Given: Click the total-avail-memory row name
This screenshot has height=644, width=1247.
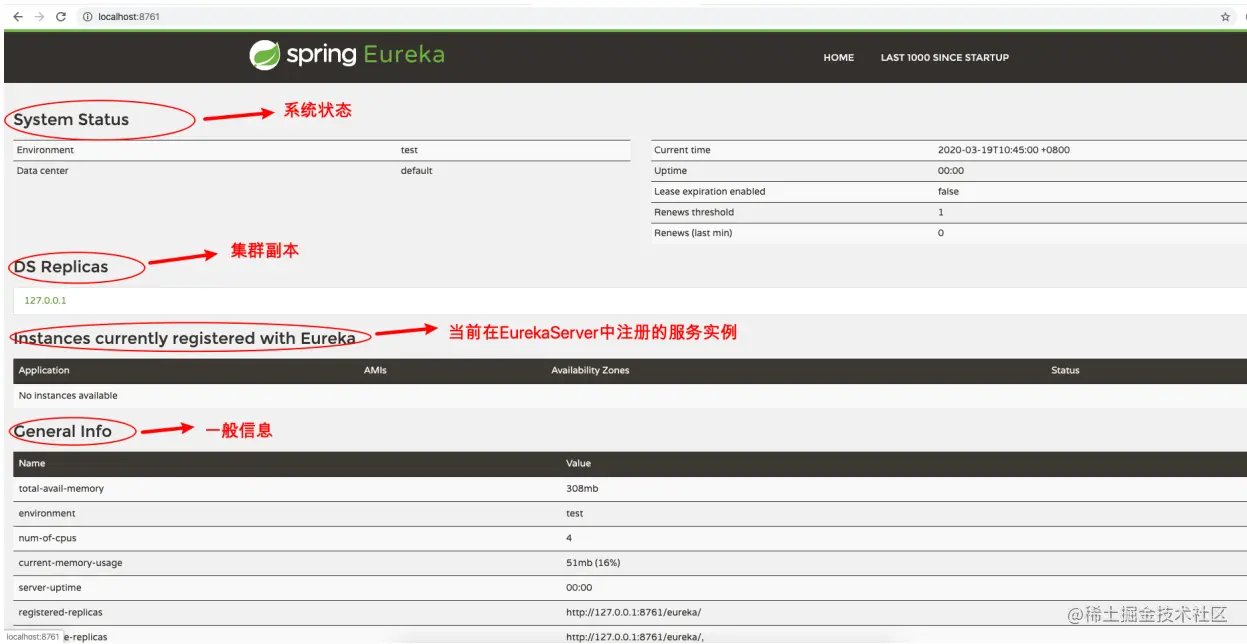Looking at the screenshot, I should click(61, 489).
